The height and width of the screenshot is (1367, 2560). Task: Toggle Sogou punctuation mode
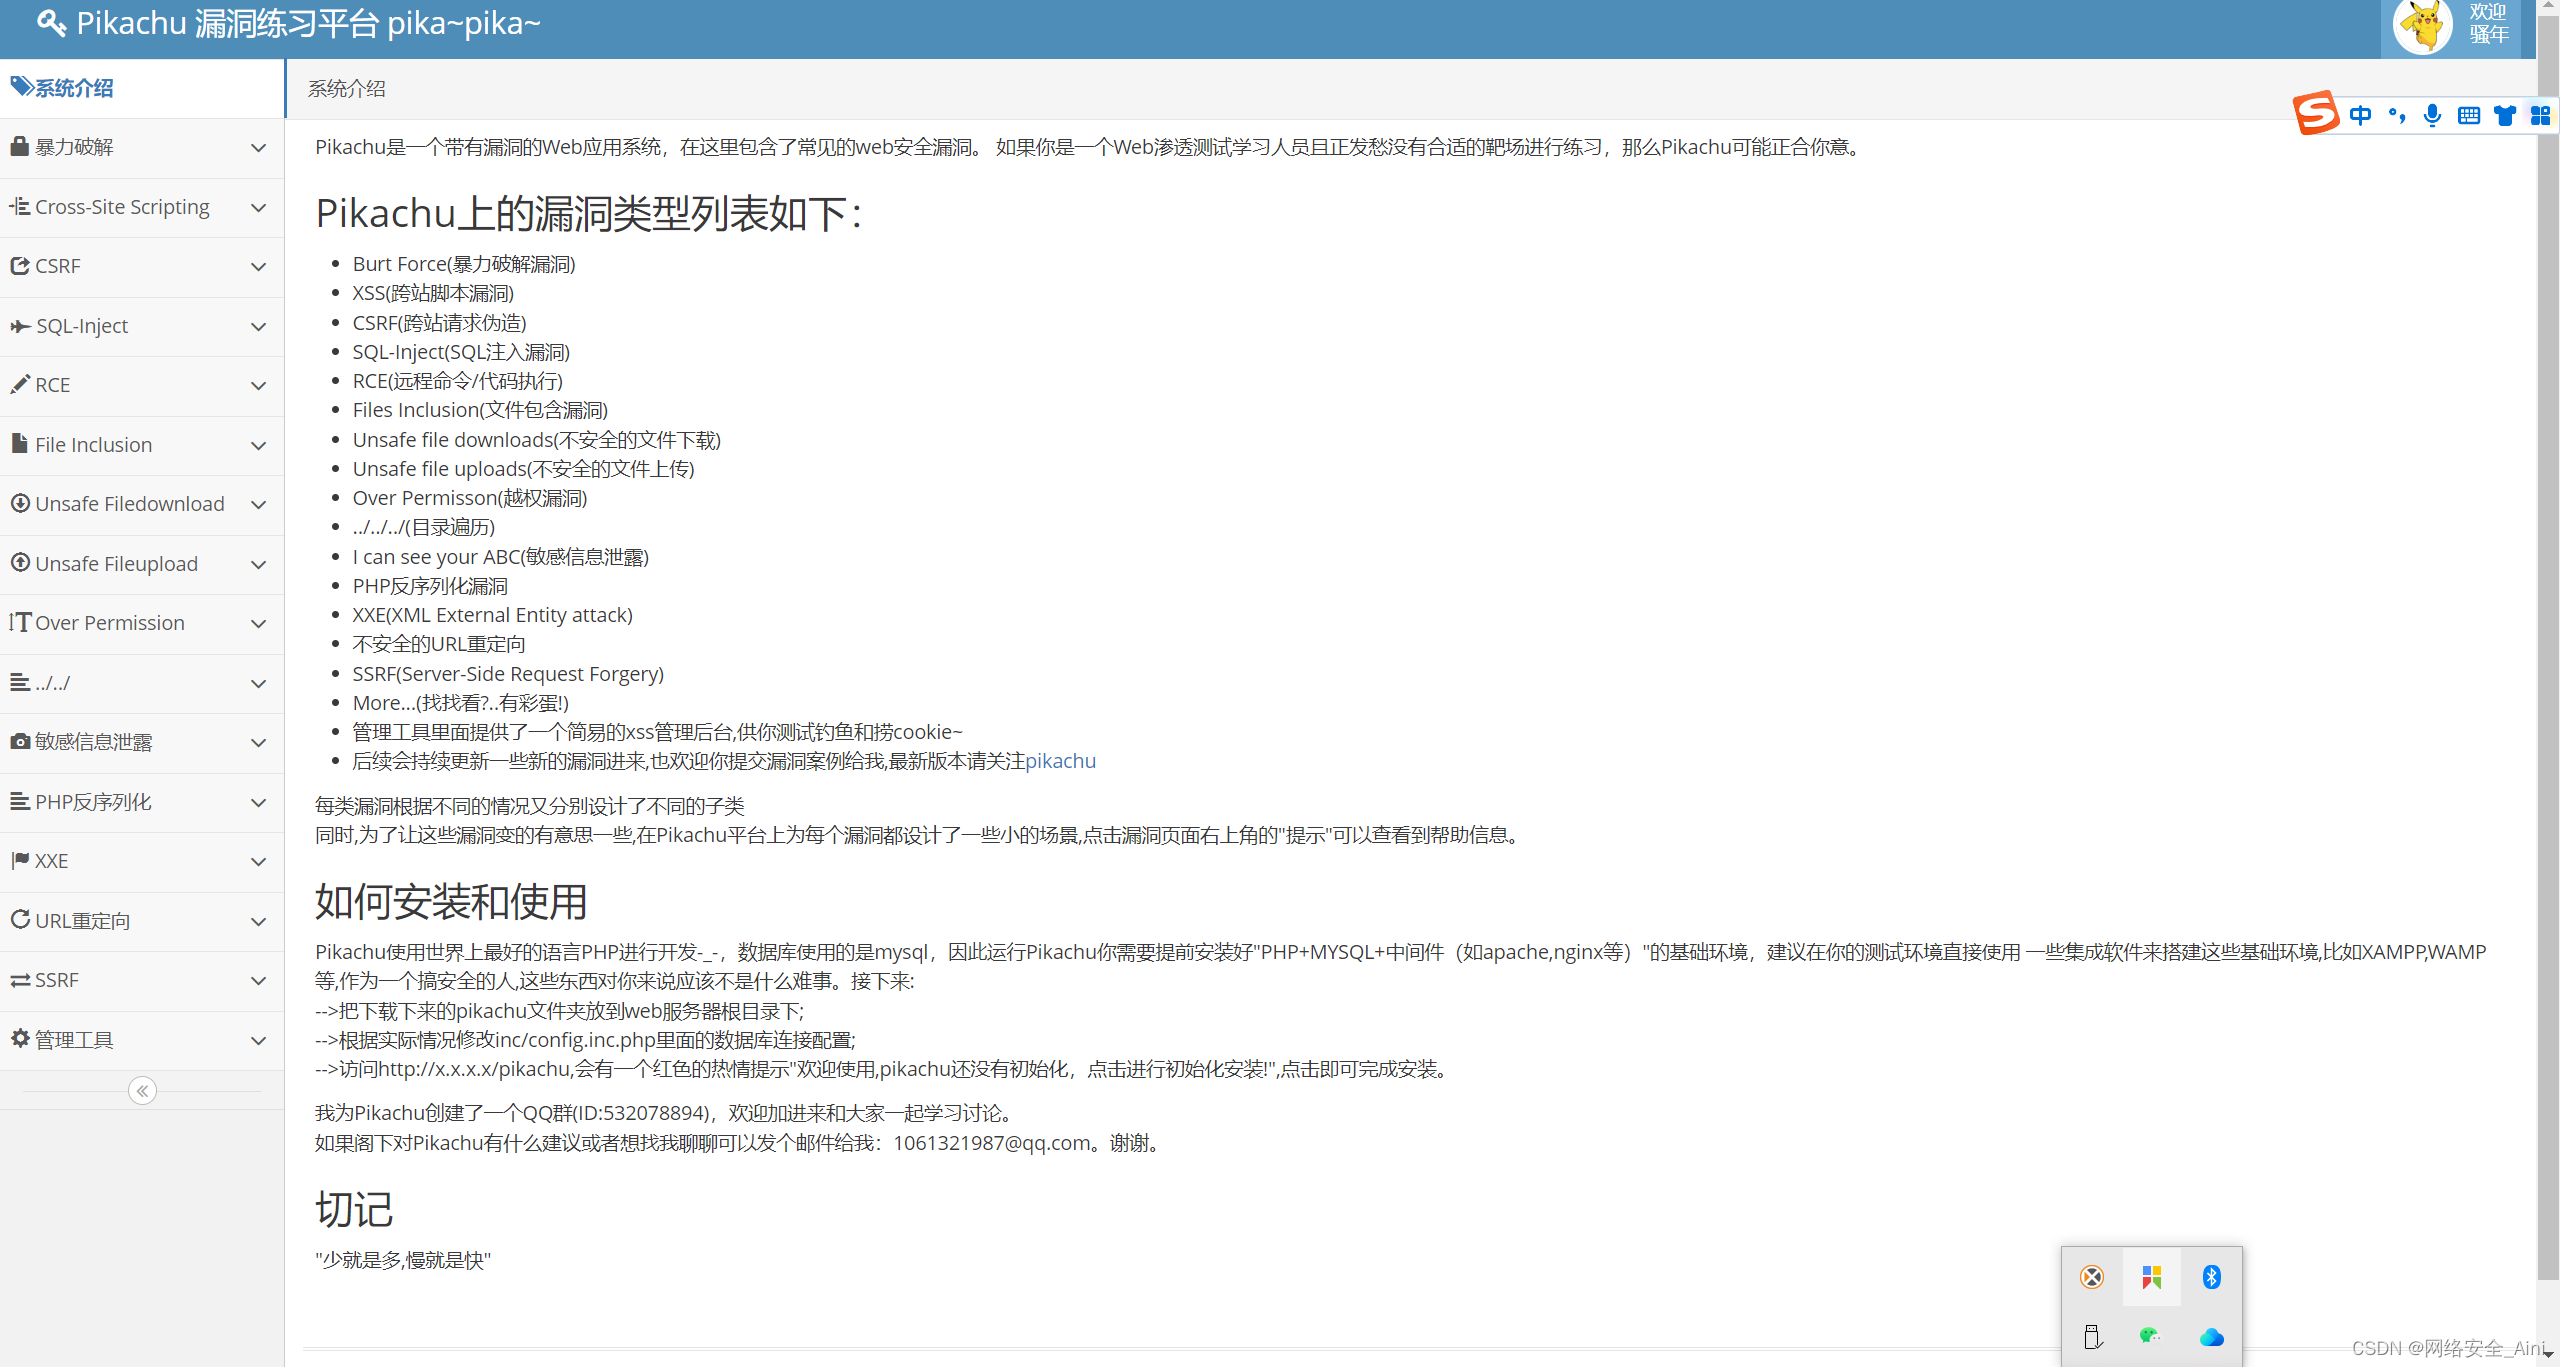click(2397, 115)
